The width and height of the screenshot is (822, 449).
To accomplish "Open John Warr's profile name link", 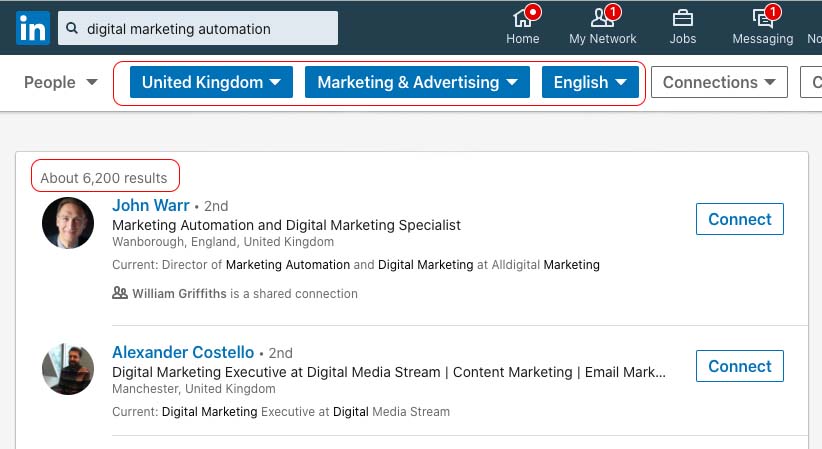I will pos(151,205).
